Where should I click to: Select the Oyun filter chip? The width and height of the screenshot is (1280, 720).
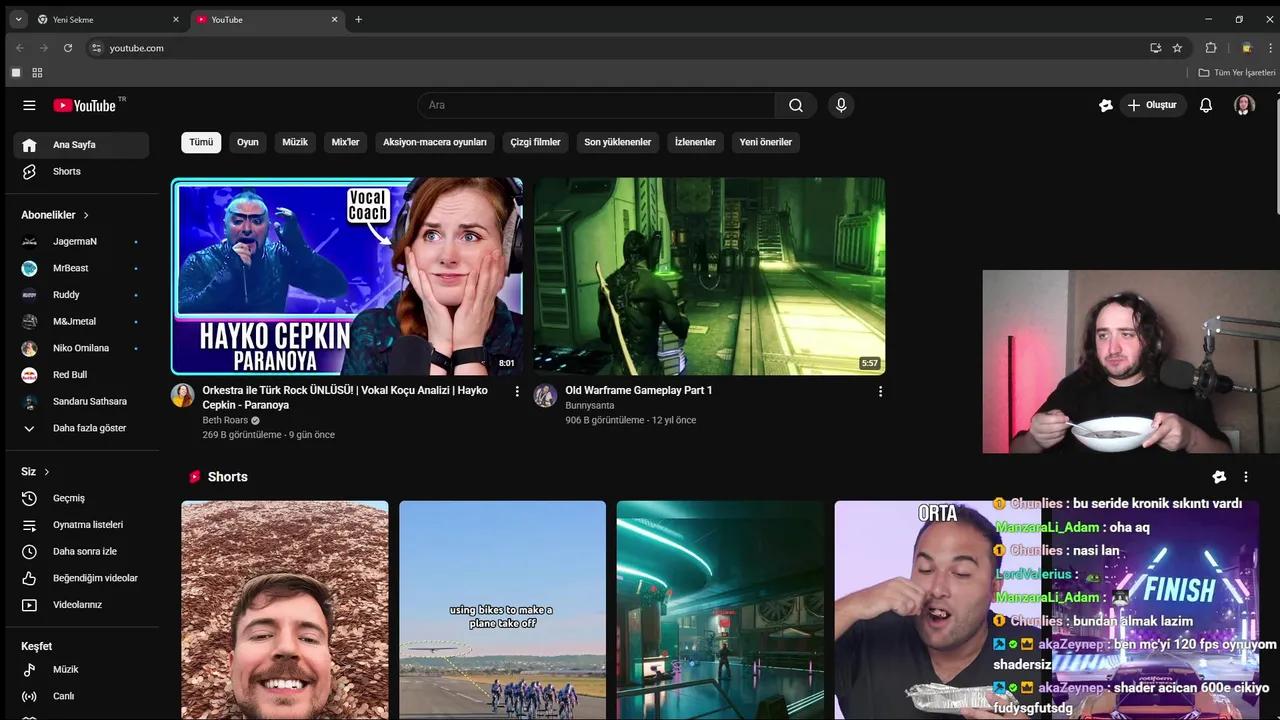tap(248, 142)
